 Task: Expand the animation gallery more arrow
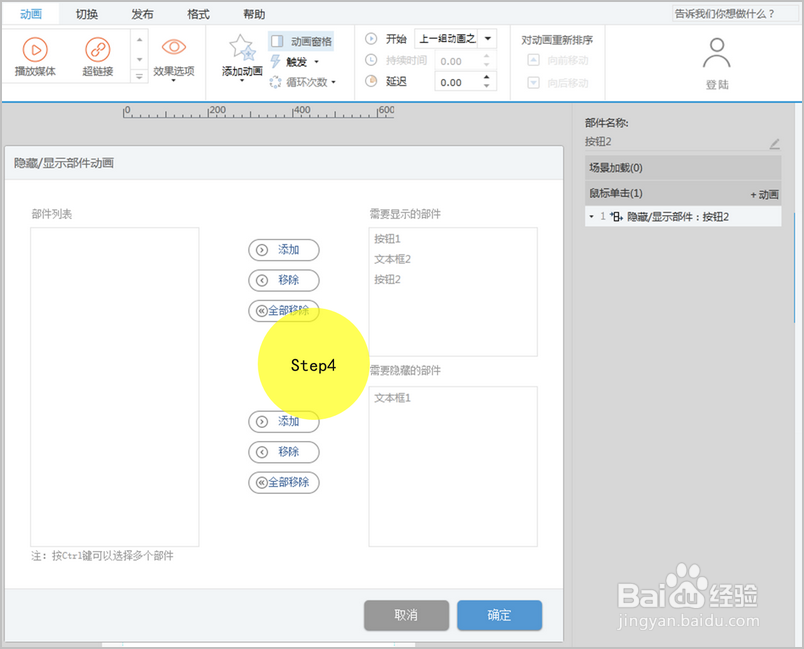click(x=139, y=76)
